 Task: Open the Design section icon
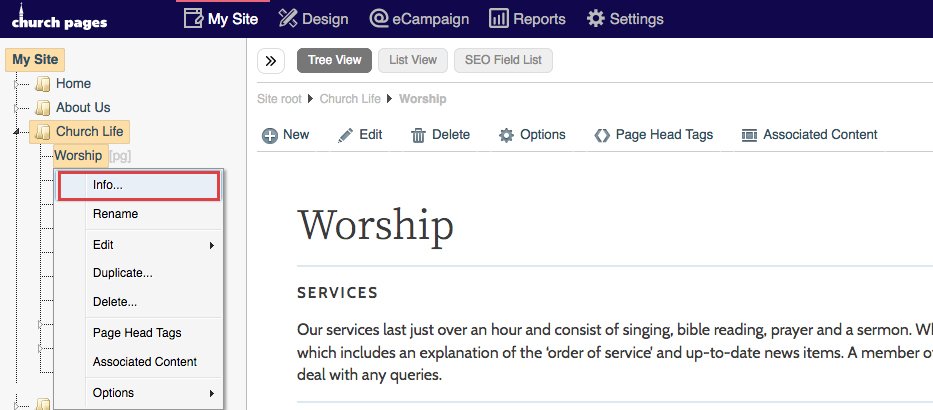288,18
